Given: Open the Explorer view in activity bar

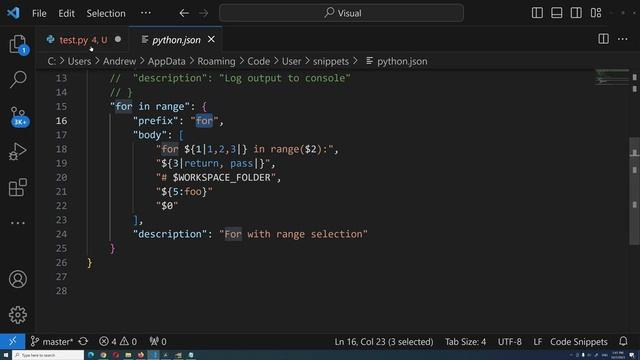Looking at the screenshot, I should [18, 44].
